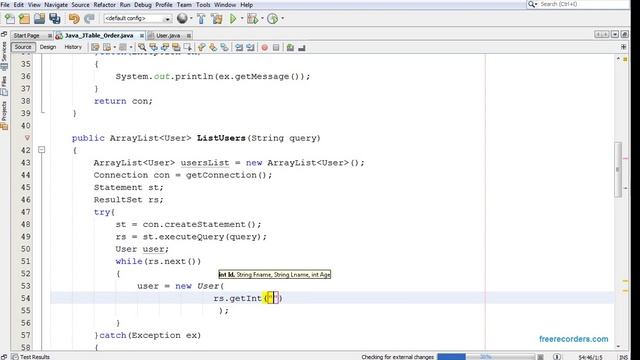
Task: Open the Navigate menu
Action: click(x=56, y=5)
